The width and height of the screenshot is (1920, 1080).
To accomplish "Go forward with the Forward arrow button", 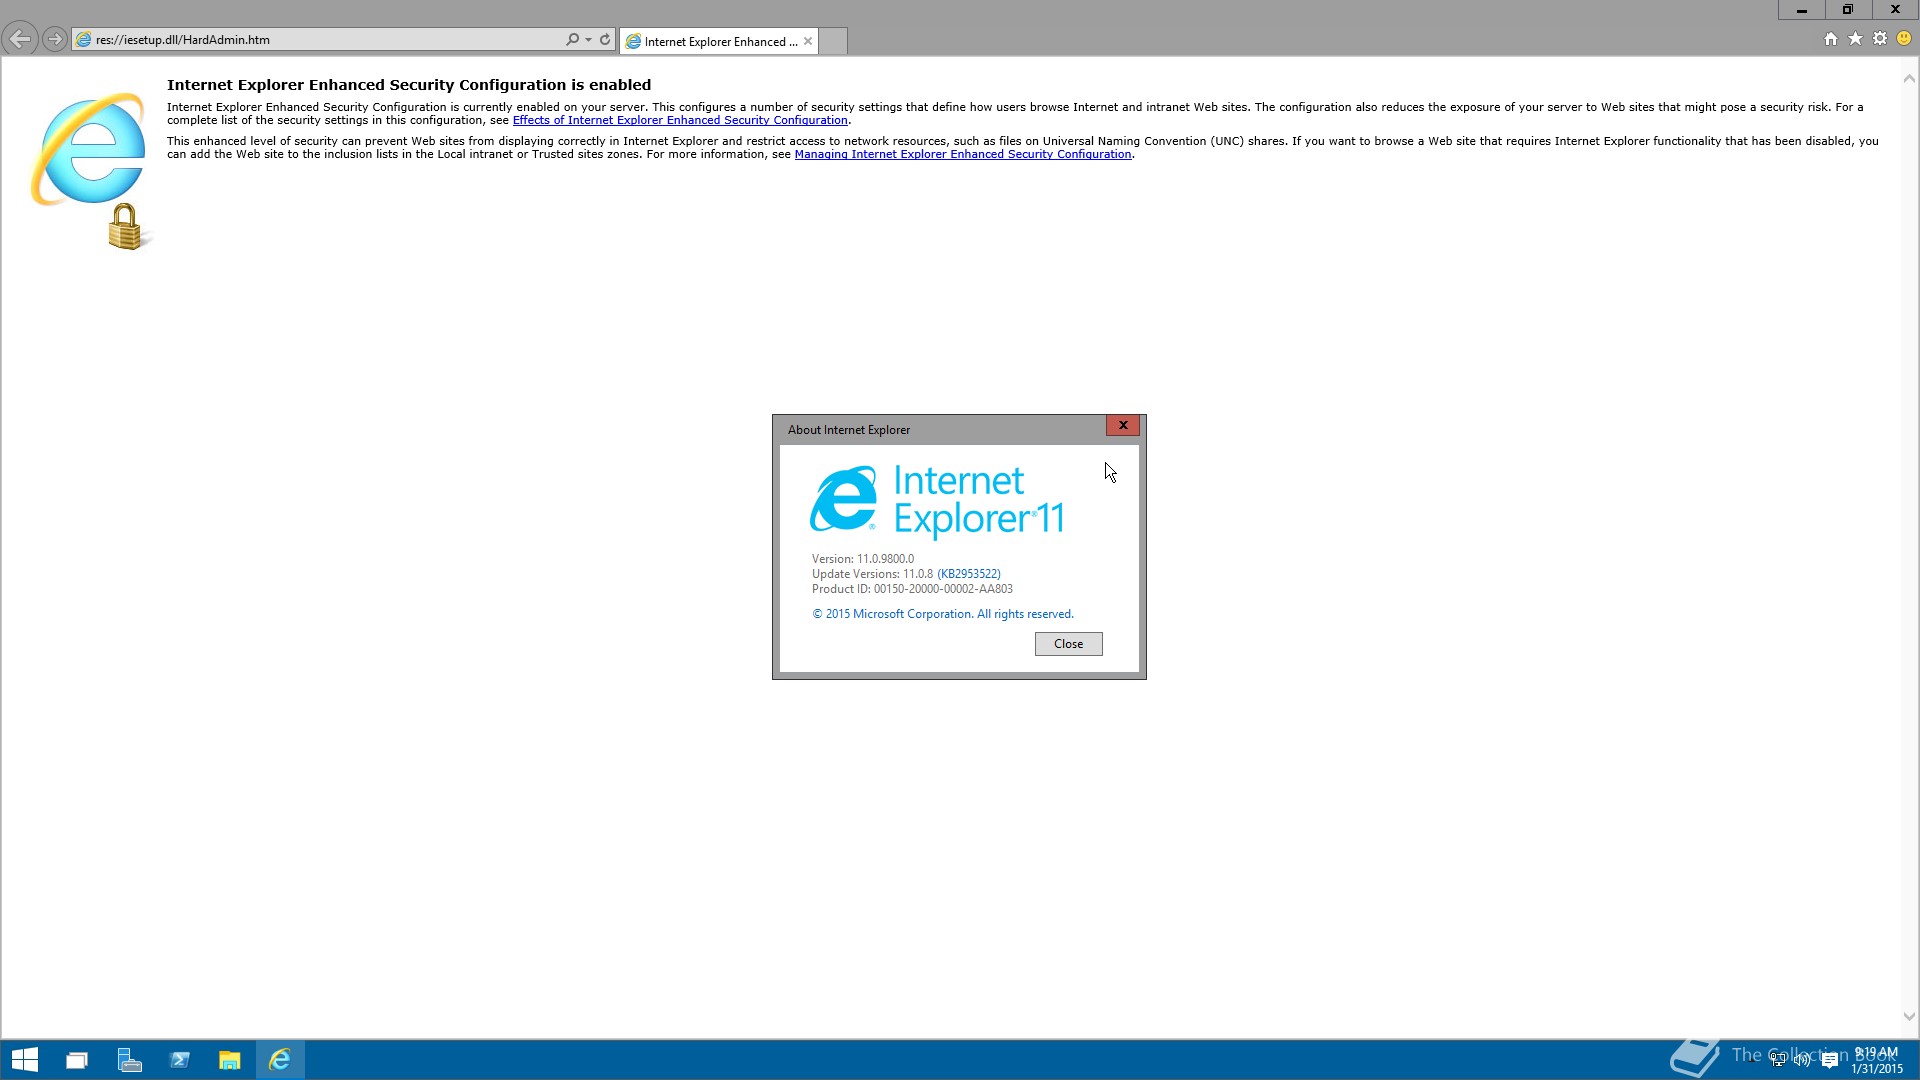I will coord(55,39).
